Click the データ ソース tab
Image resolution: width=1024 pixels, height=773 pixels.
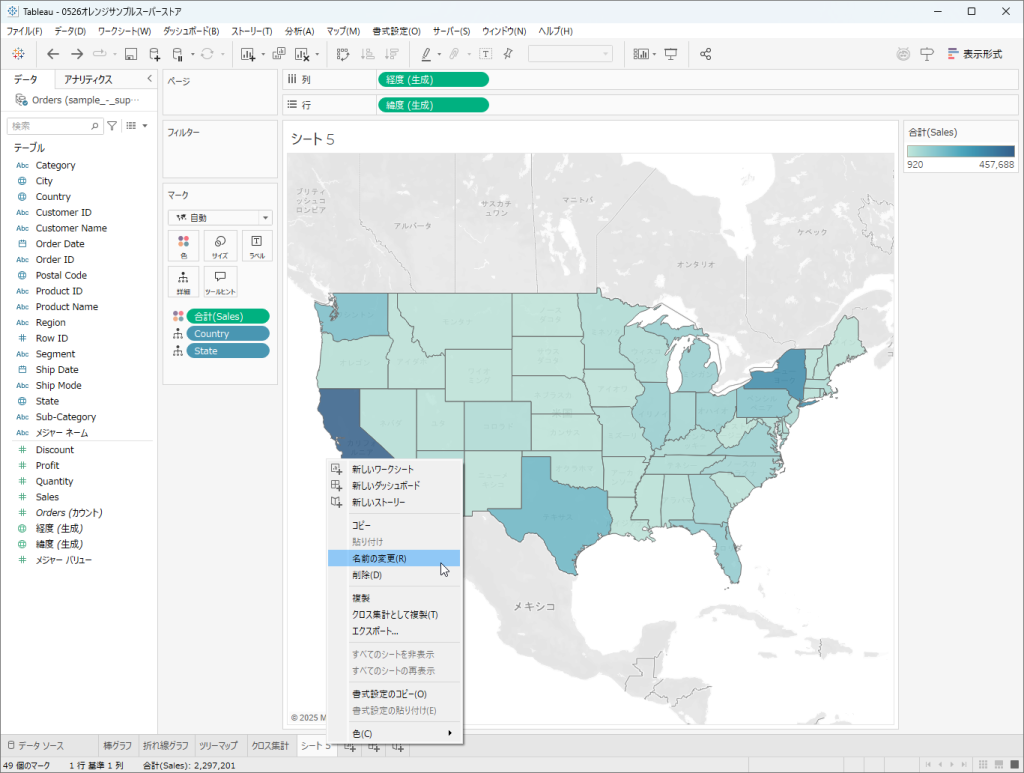41,746
